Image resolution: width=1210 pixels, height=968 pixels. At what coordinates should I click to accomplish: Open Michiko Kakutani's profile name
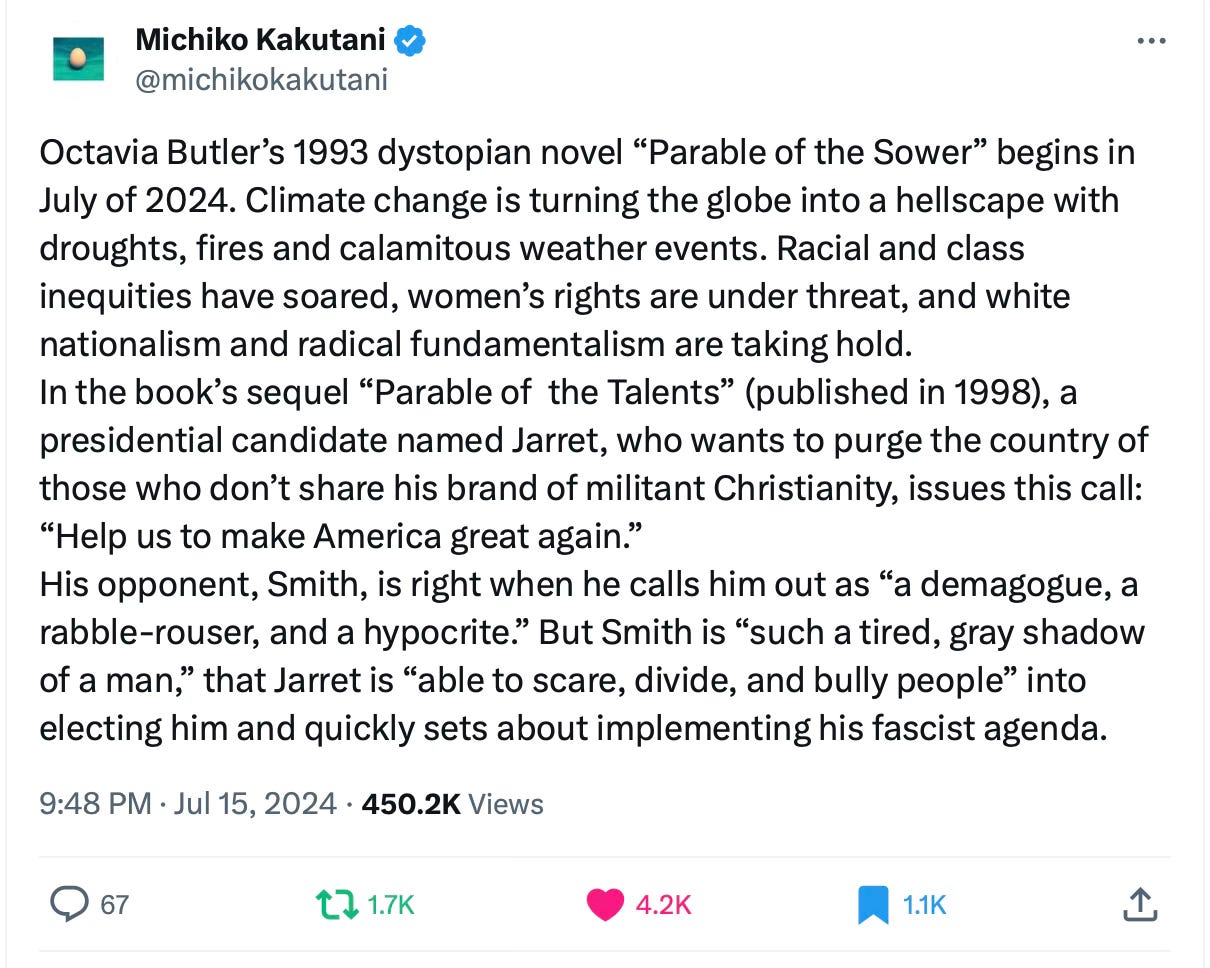pos(262,40)
